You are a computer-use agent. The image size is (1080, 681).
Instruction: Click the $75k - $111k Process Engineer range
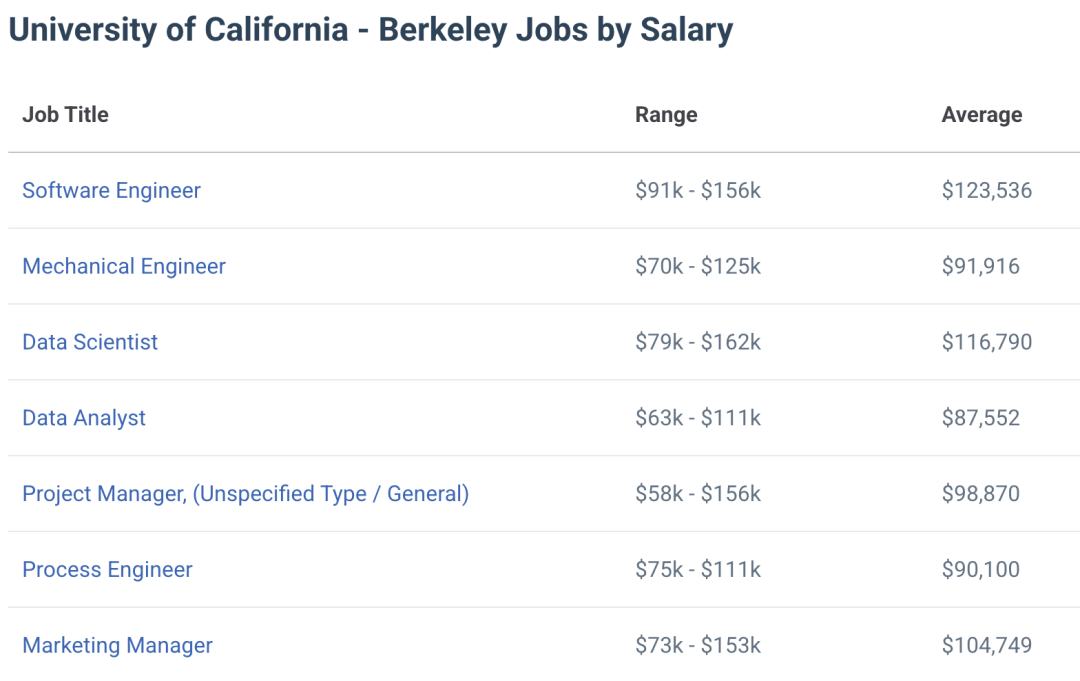(x=698, y=570)
